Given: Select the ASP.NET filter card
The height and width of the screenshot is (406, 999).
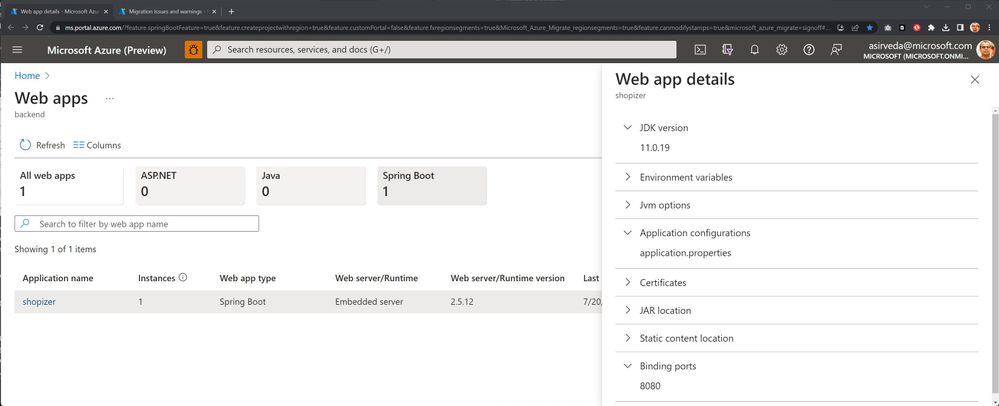Looking at the screenshot, I should 190,185.
